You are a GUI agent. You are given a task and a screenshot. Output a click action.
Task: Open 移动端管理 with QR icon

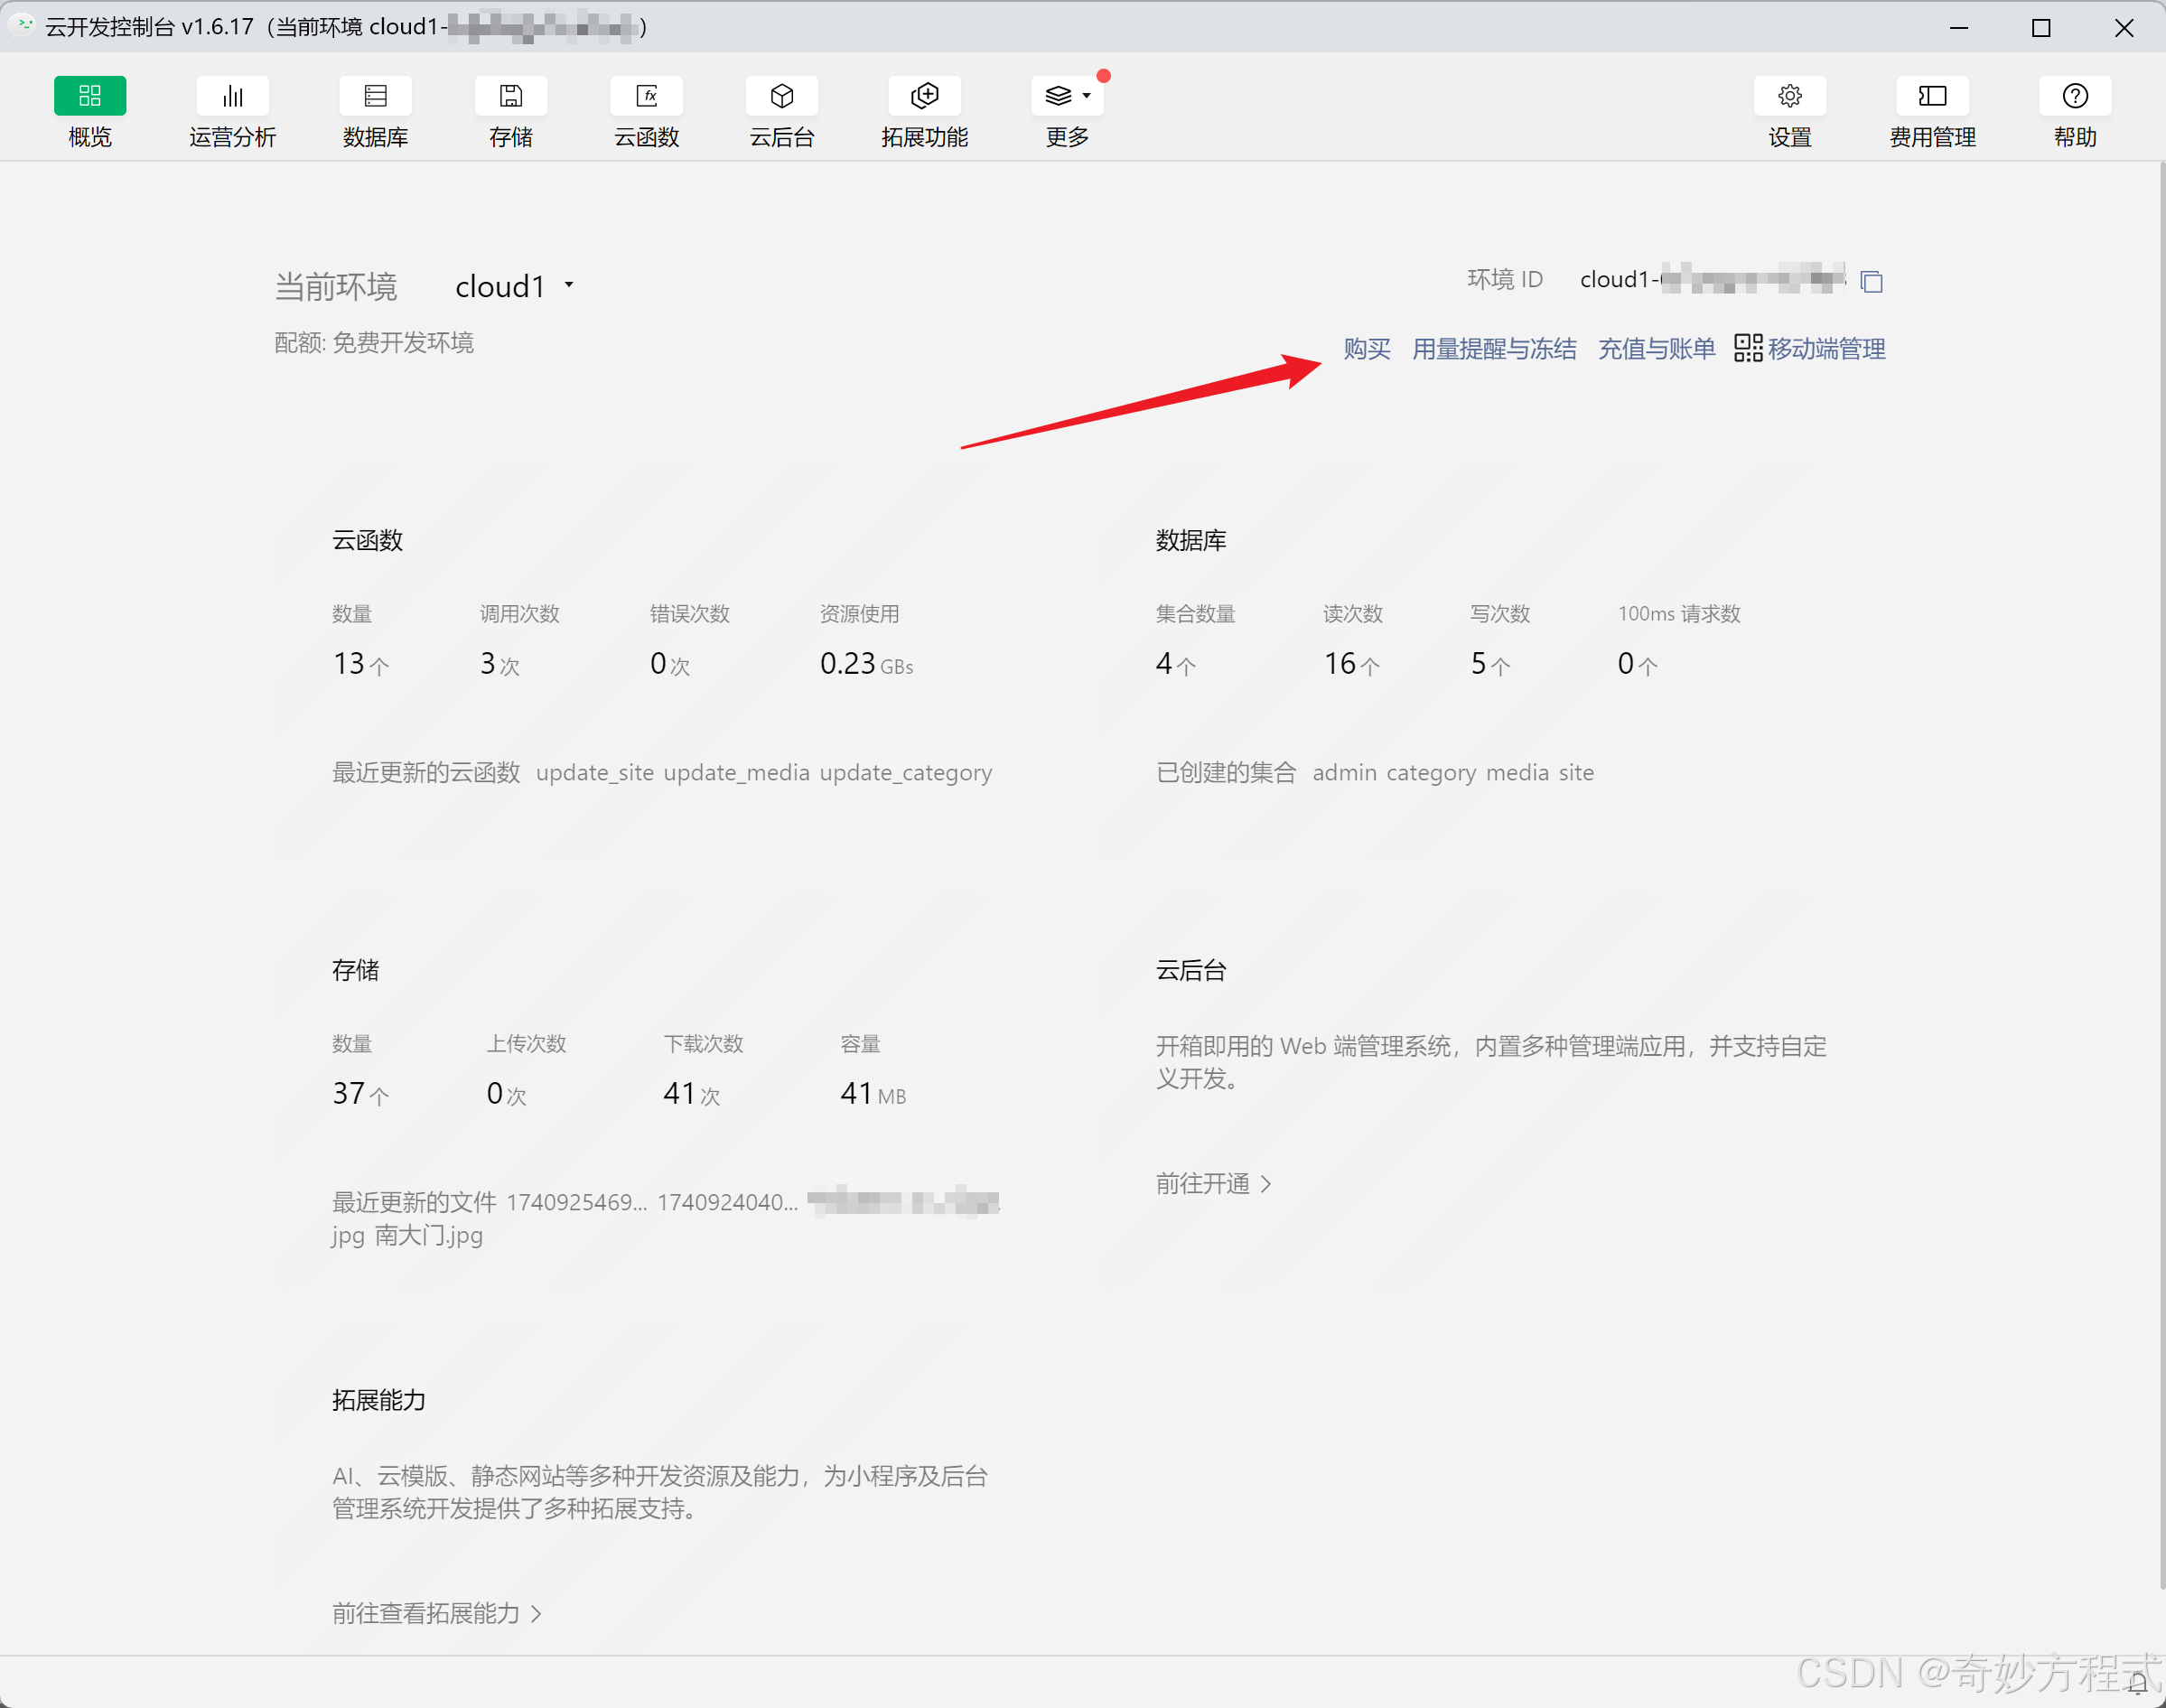[x=1810, y=348]
